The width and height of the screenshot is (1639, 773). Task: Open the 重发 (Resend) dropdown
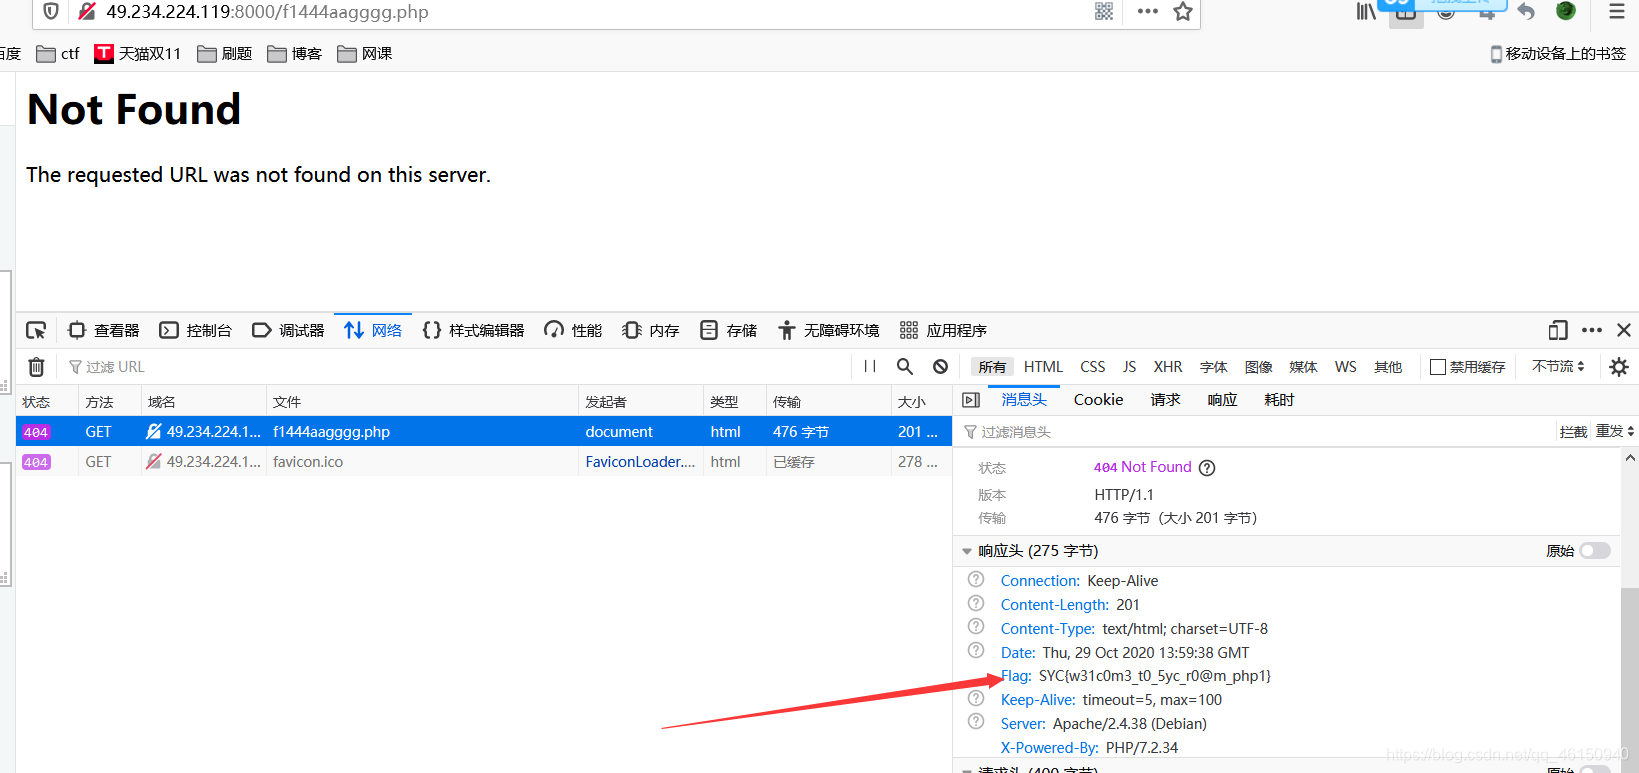point(1615,432)
